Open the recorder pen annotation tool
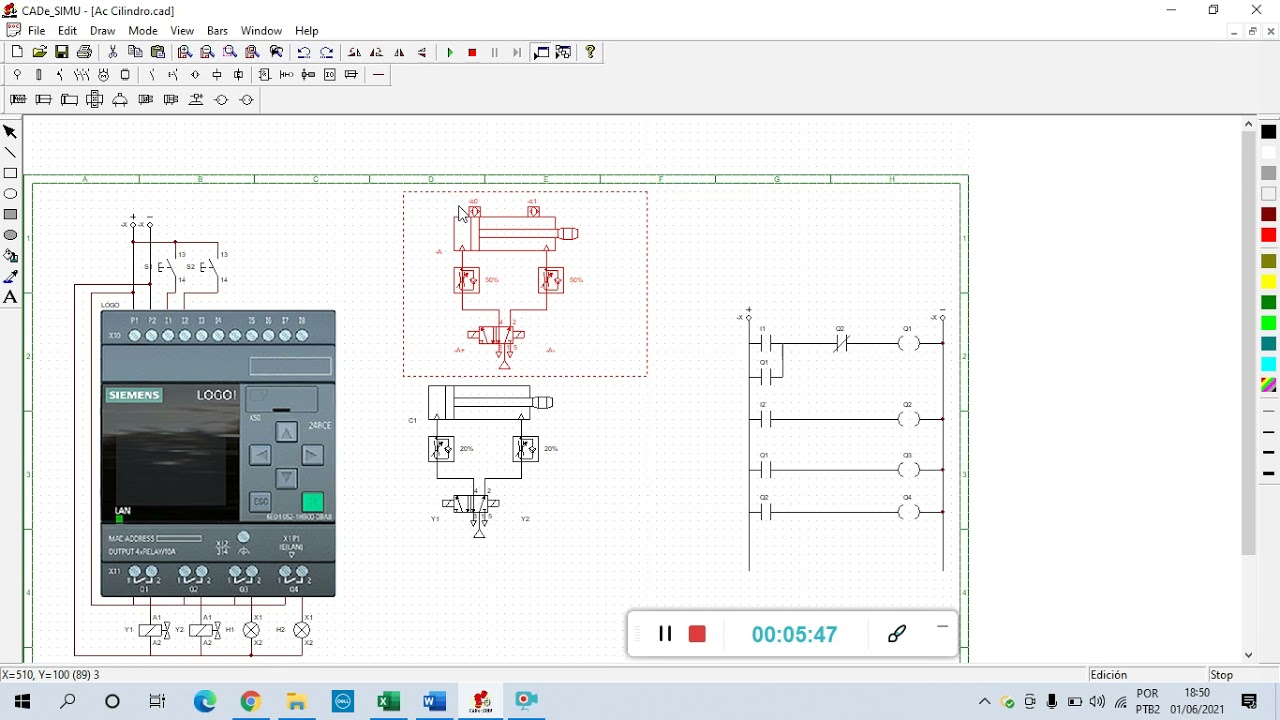This screenshot has width=1280, height=720. click(897, 633)
